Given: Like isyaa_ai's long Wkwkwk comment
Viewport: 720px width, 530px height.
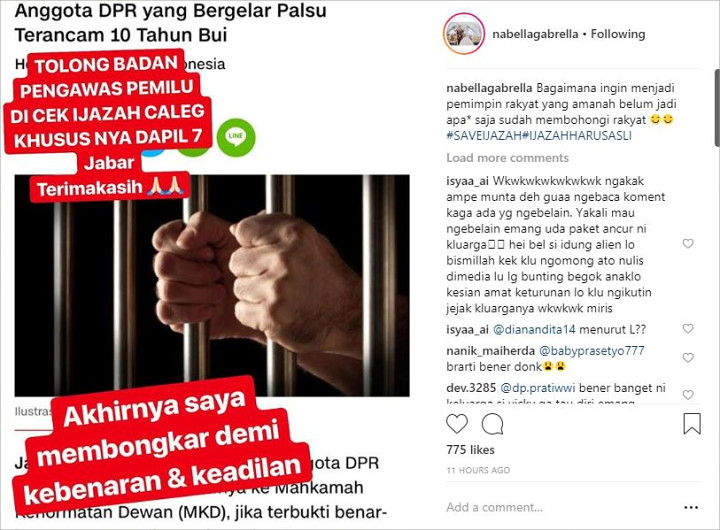Looking at the screenshot, I should (688, 244).
